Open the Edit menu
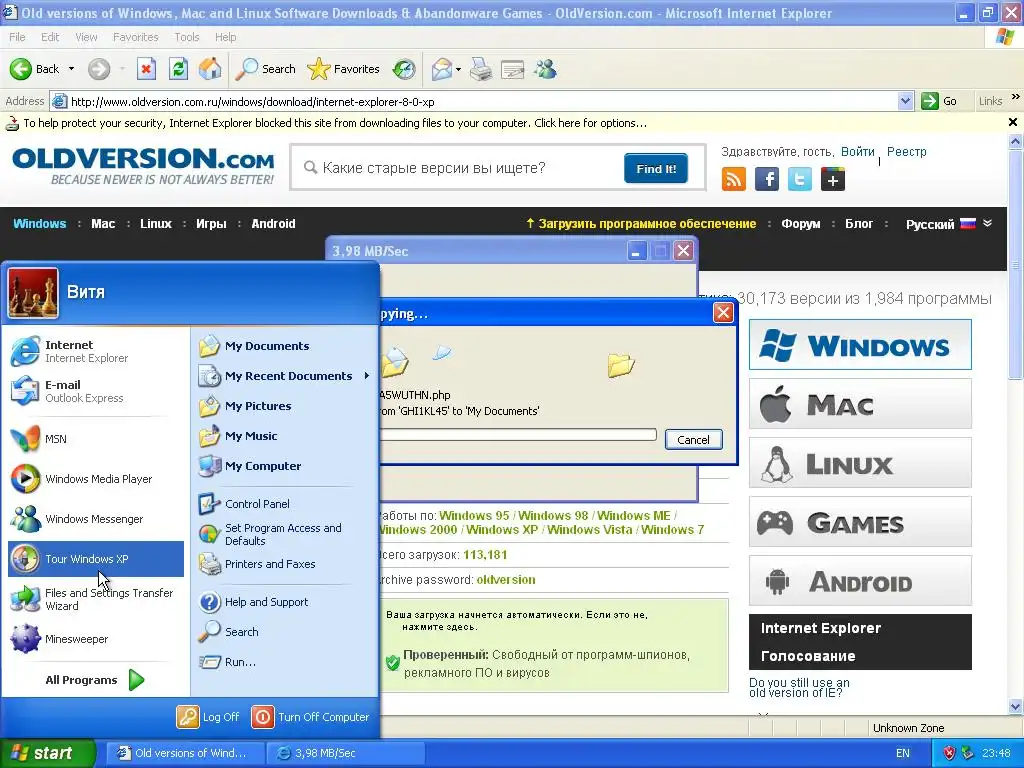The height and width of the screenshot is (768, 1024). click(x=50, y=37)
